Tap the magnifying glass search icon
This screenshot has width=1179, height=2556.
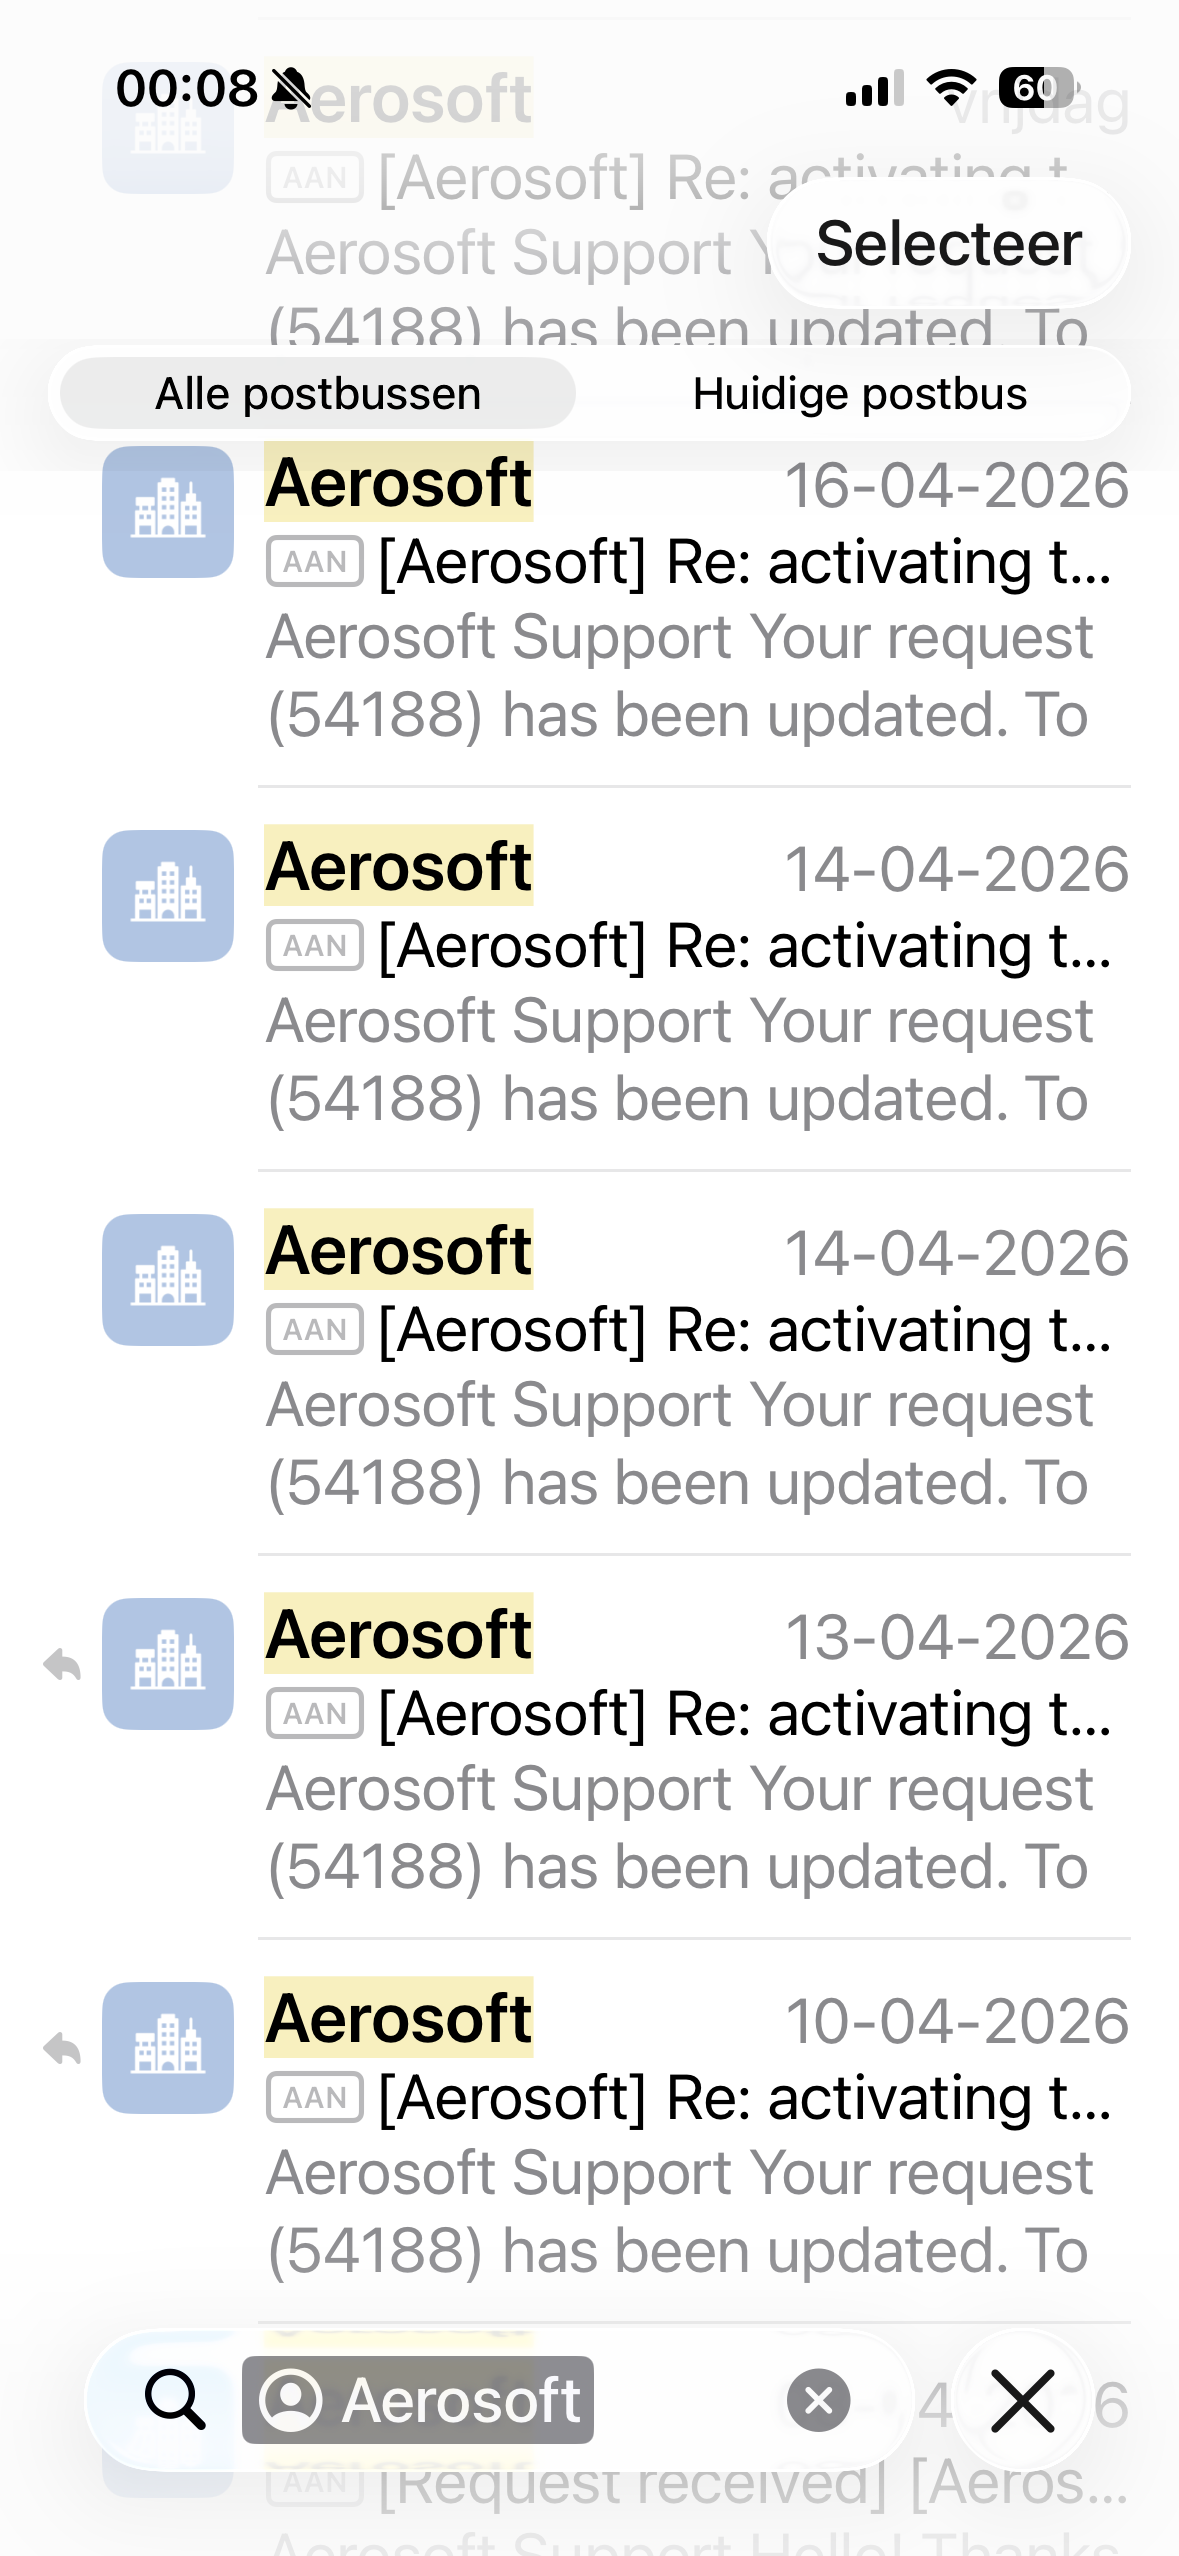point(175,2399)
